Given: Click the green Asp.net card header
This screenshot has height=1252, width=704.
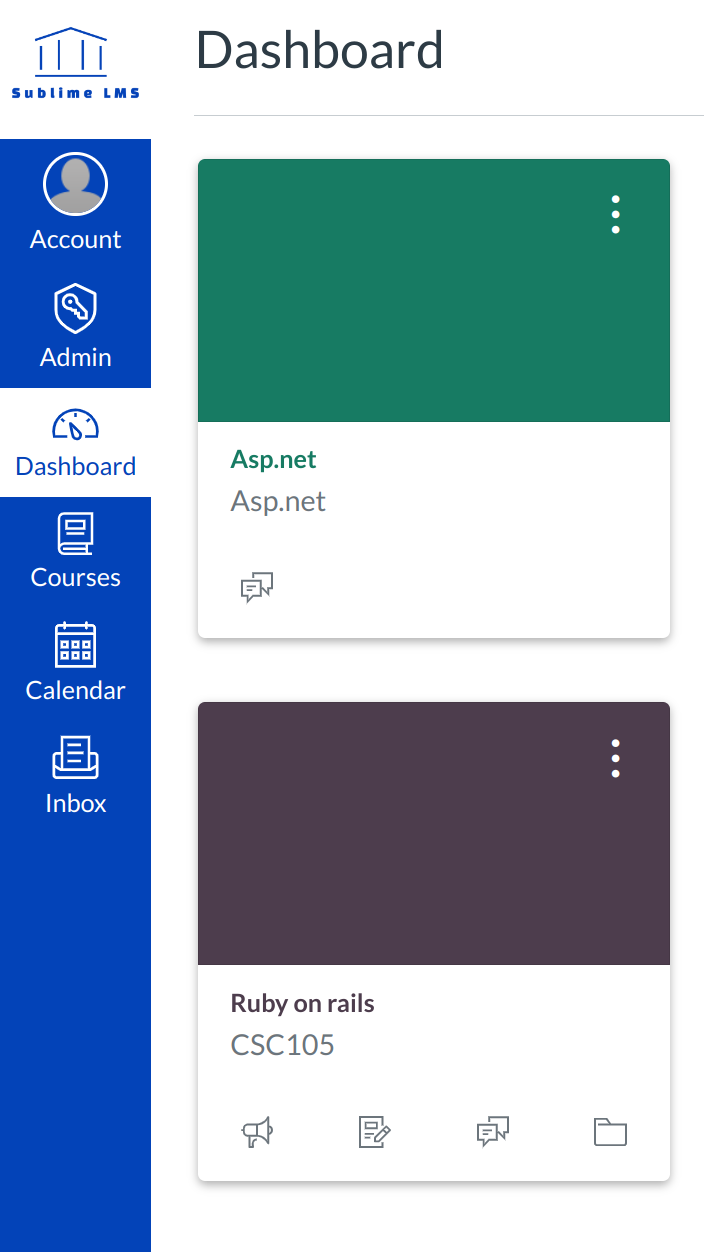Looking at the screenshot, I should tap(400, 300).
